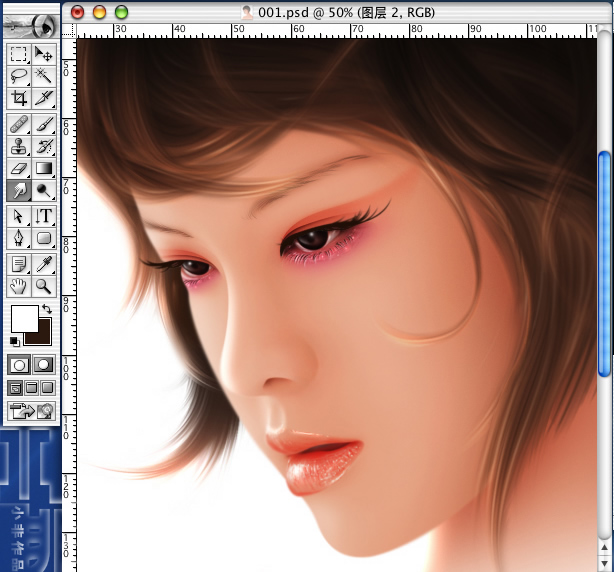Image resolution: width=614 pixels, height=572 pixels.
Task: Select the Healing Brush tool
Action: pos(18,125)
